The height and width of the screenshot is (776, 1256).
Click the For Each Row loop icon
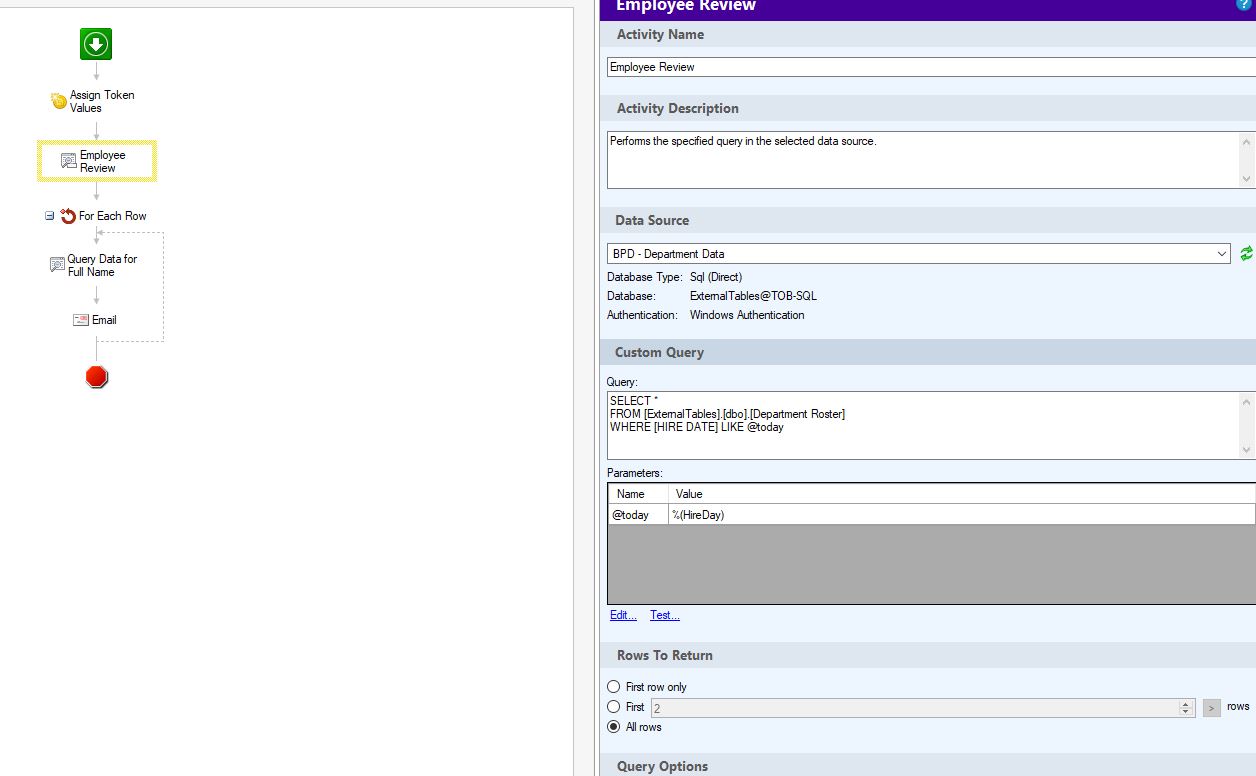pyautogui.click(x=68, y=216)
